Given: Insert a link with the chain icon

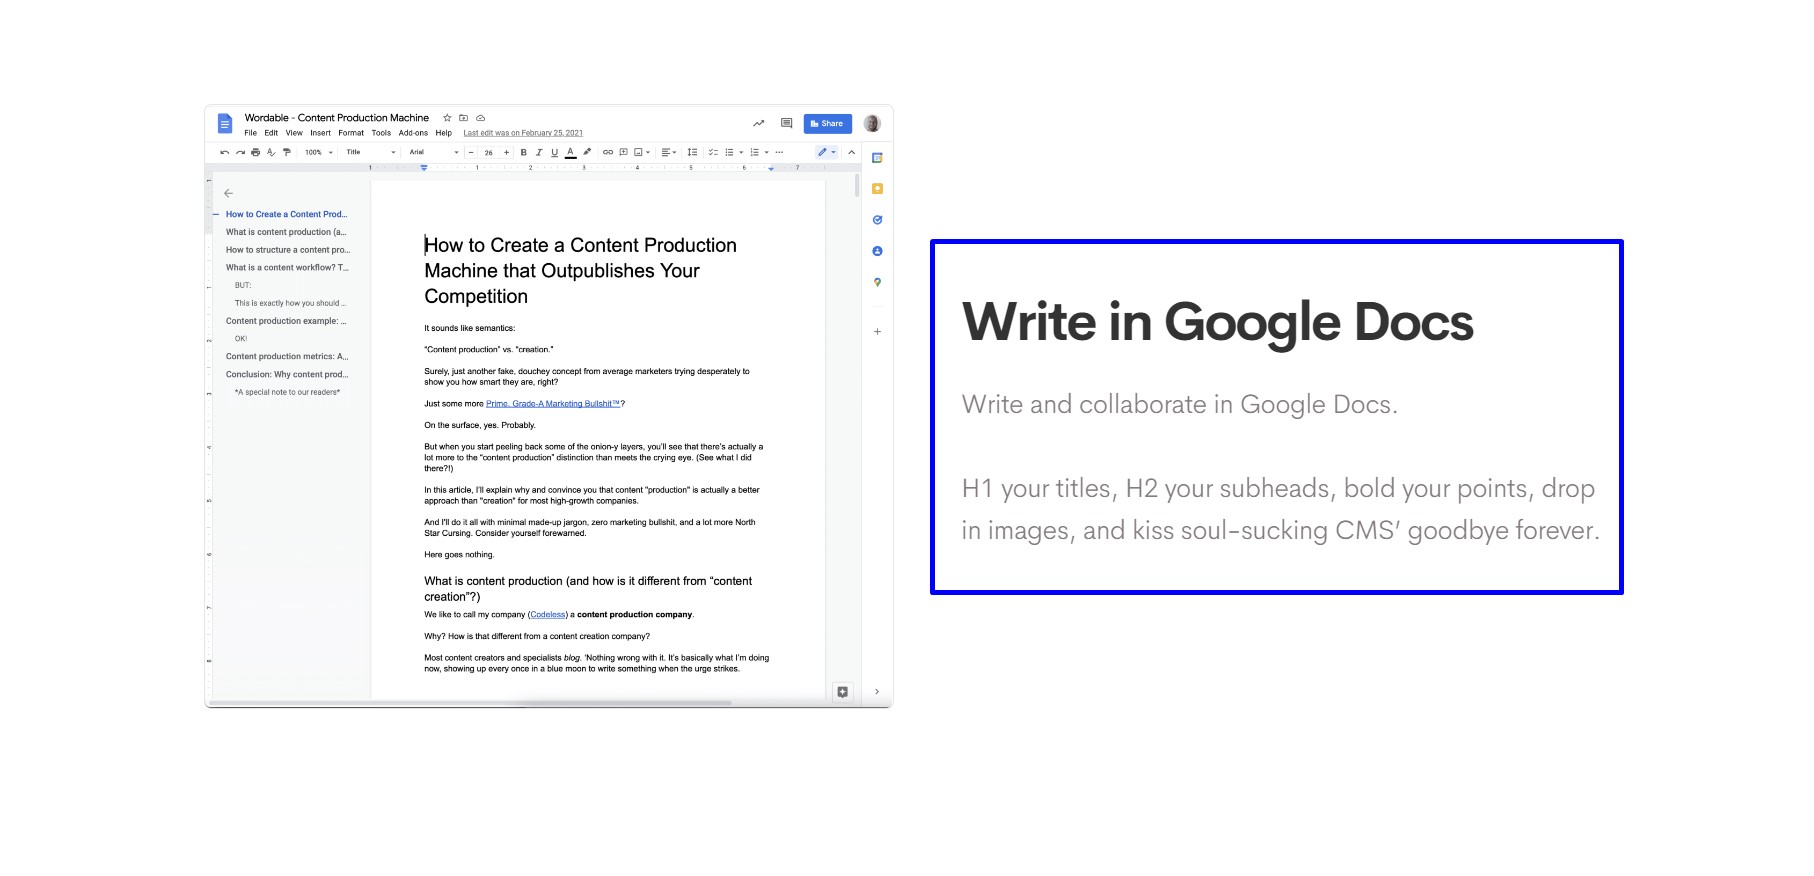Looking at the screenshot, I should tap(608, 152).
